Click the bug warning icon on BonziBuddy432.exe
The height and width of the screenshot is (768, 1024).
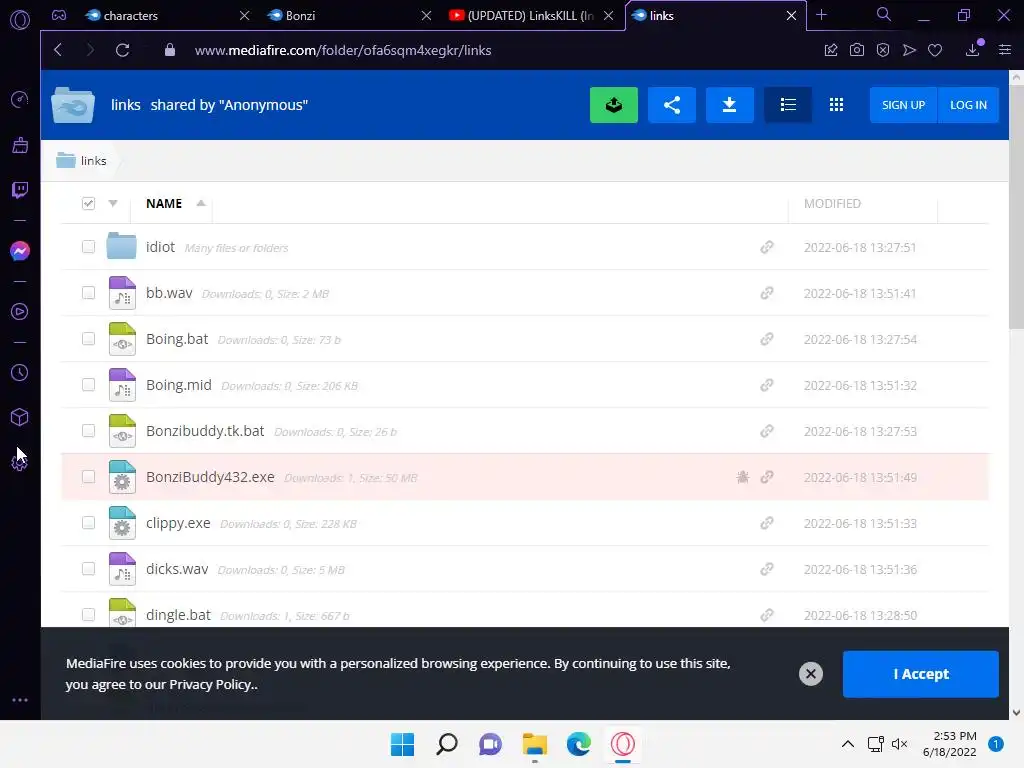tap(743, 477)
